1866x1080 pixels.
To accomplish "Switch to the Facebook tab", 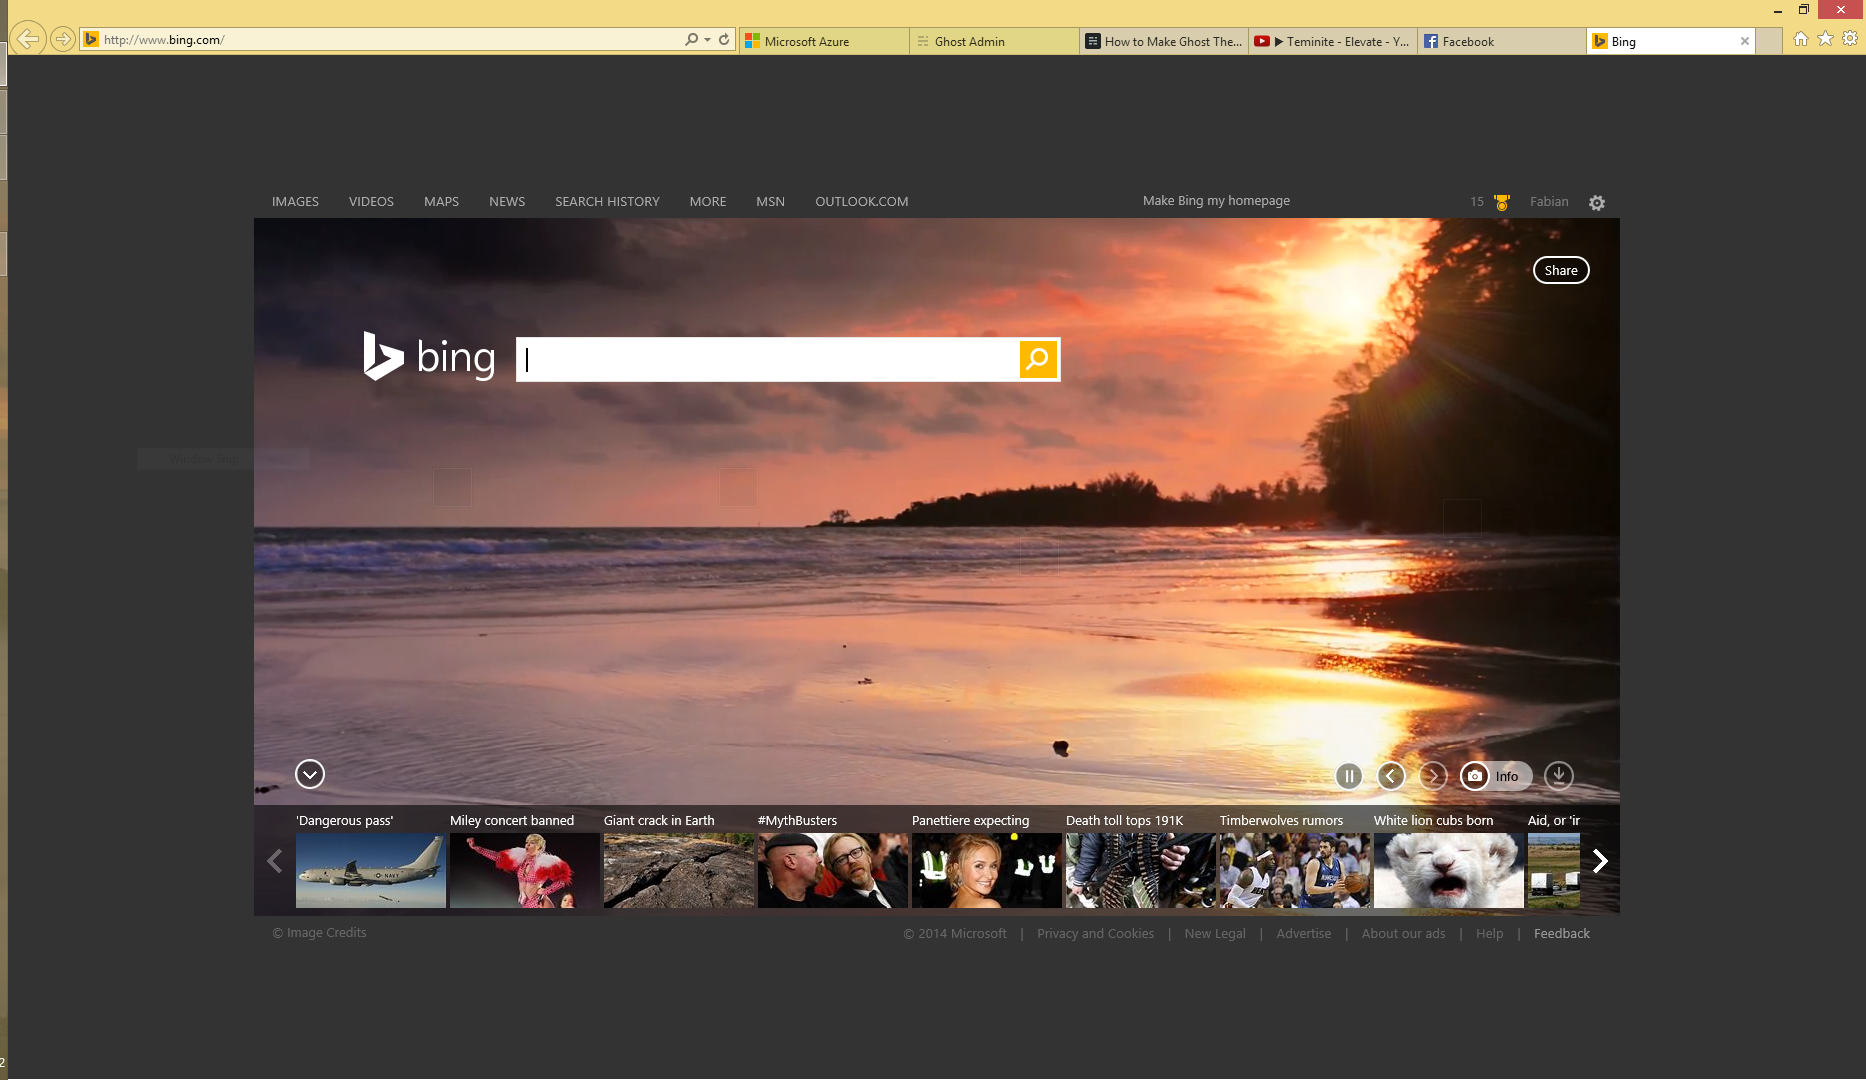I will pos(1502,41).
